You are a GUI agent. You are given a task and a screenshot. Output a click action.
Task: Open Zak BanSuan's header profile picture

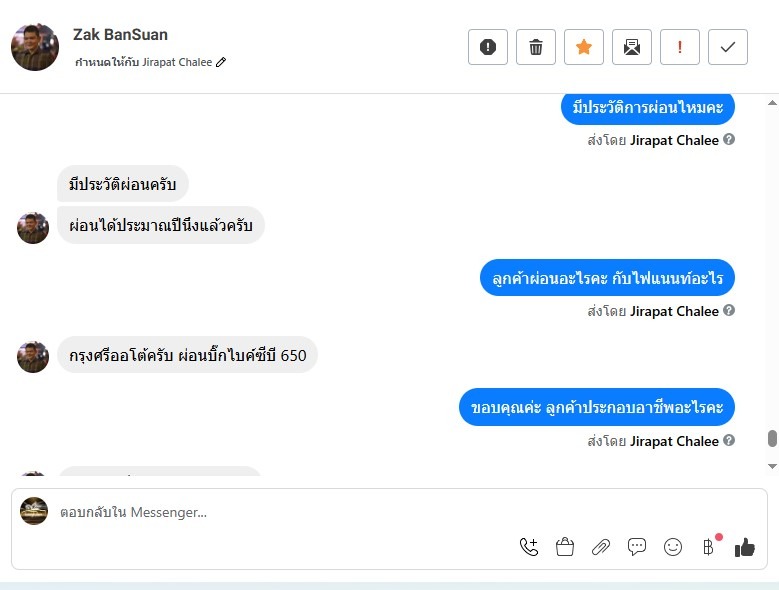35,47
